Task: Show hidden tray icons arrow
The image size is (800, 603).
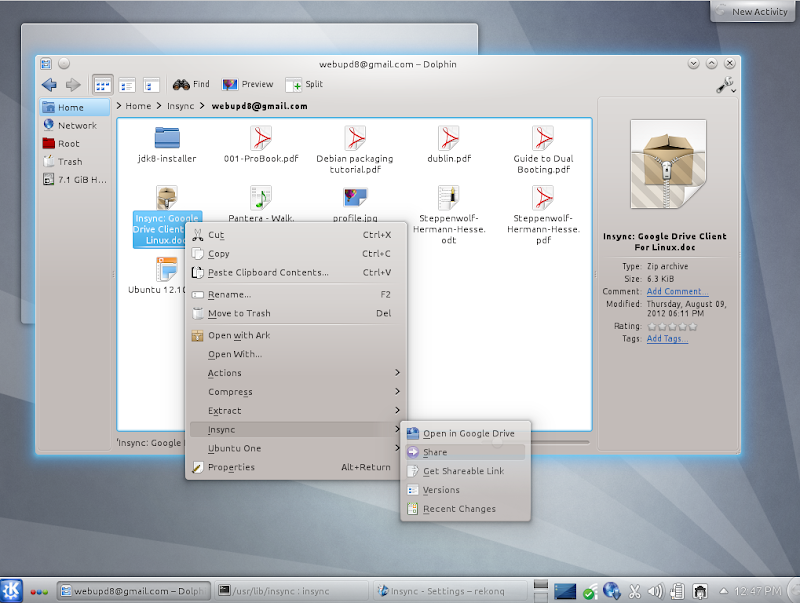Action: point(723,592)
